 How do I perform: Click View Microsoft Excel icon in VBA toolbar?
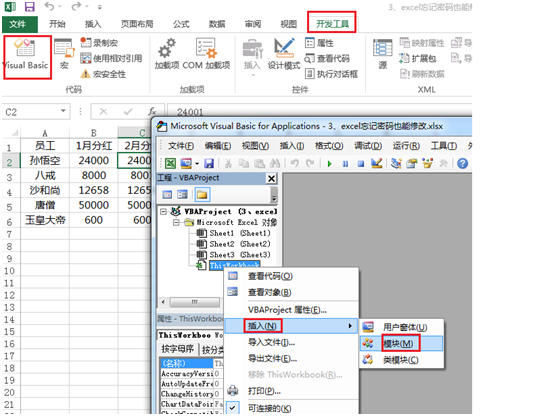coord(170,164)
